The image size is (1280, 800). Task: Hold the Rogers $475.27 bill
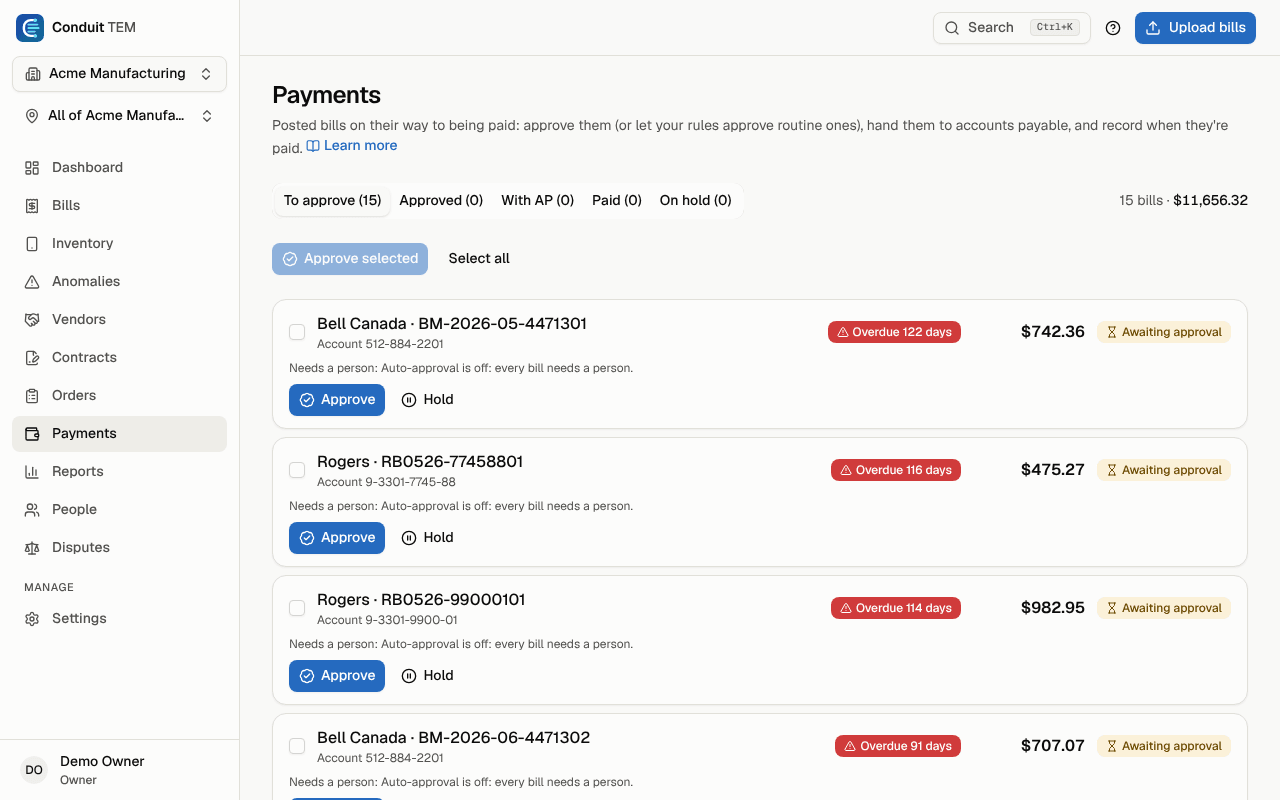pos(428,538)
